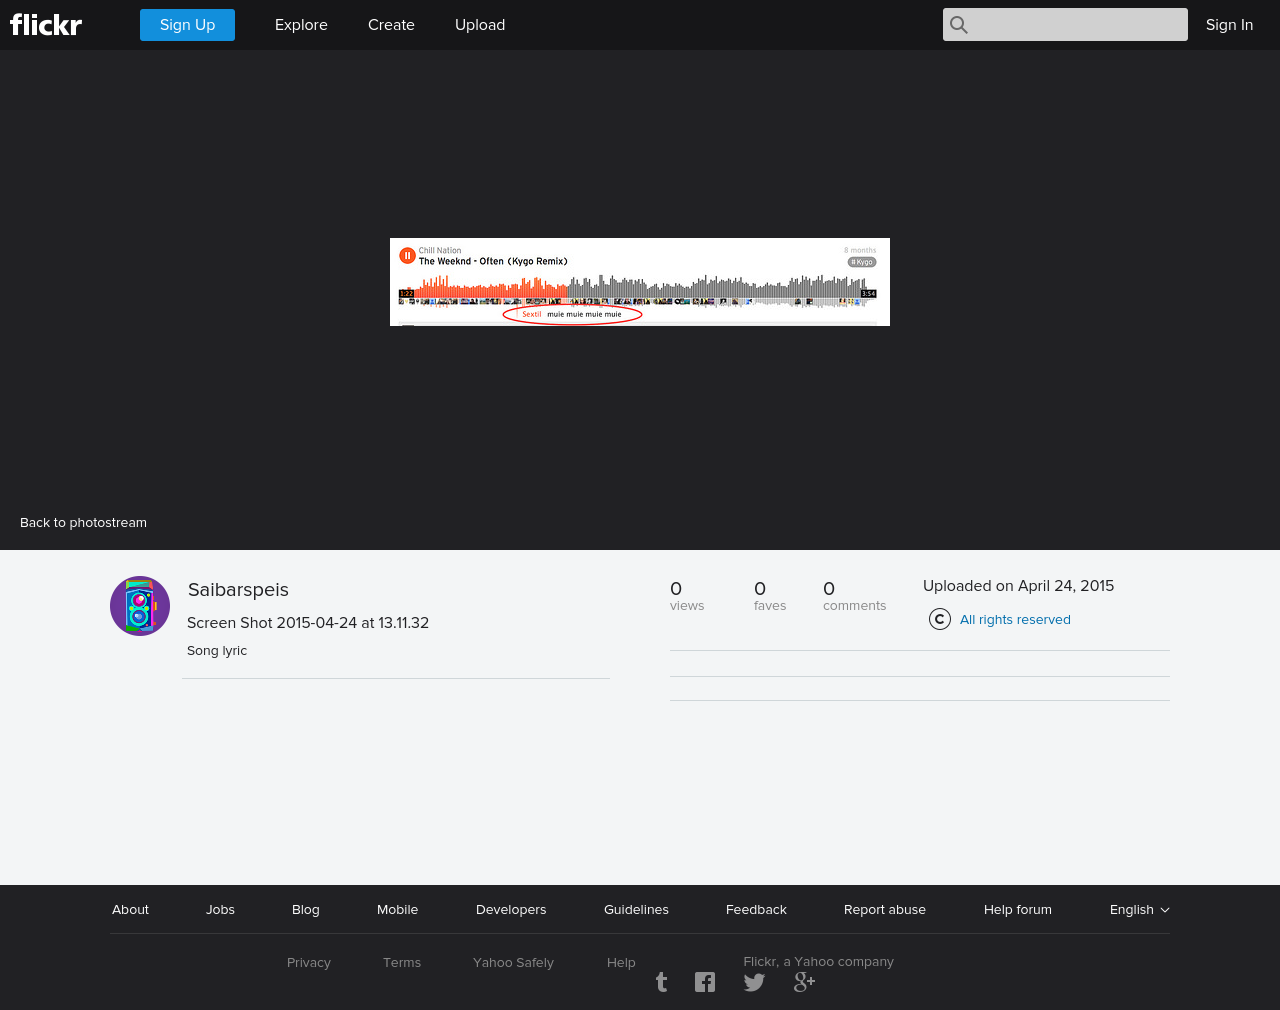Click the SoundCloud screenshot photo
The width and height of the screenshot is (1280, 1010).
640,282
